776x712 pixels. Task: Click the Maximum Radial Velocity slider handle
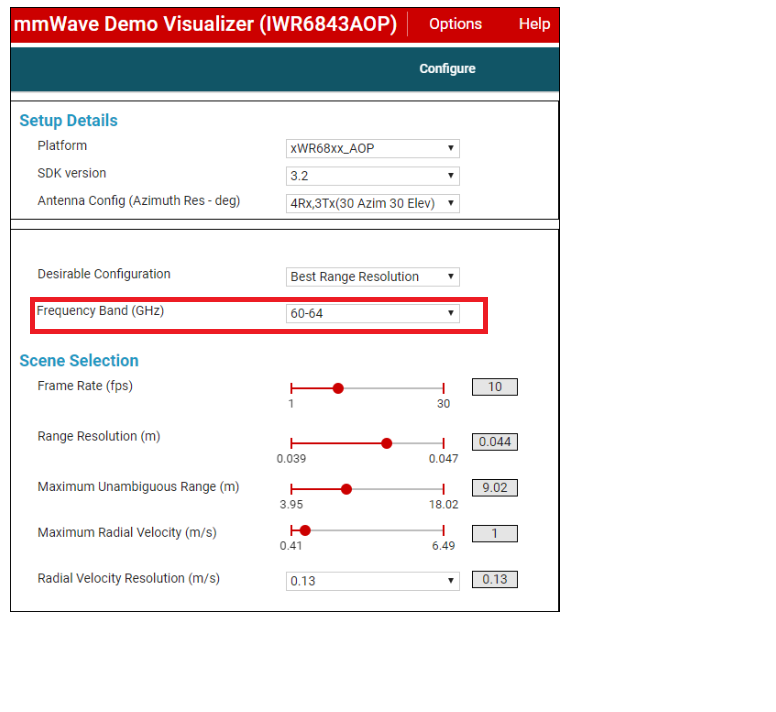[305, 530]
